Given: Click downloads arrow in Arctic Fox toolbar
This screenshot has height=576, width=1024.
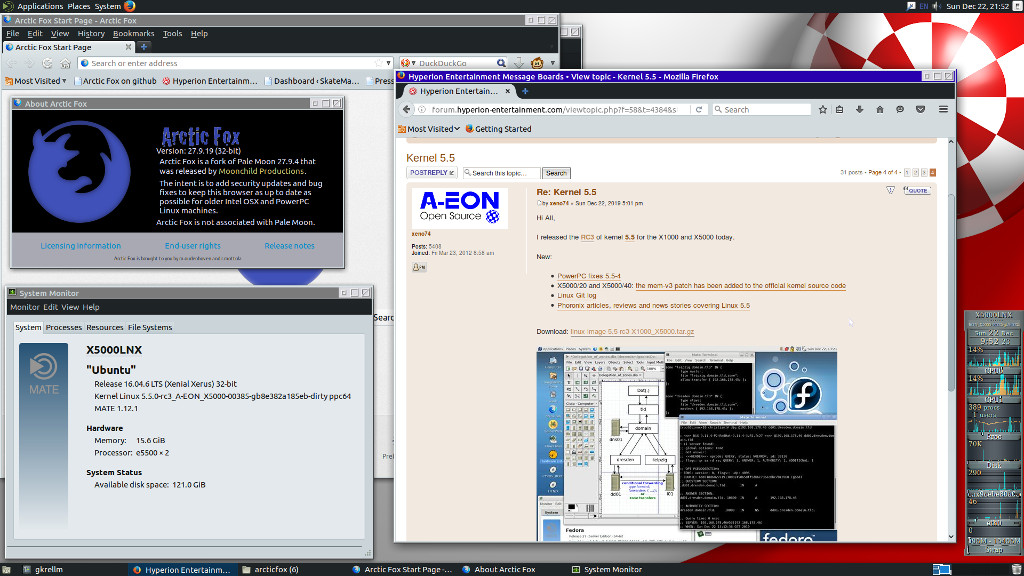Looking at the screenshot, I should pos(519,63).
